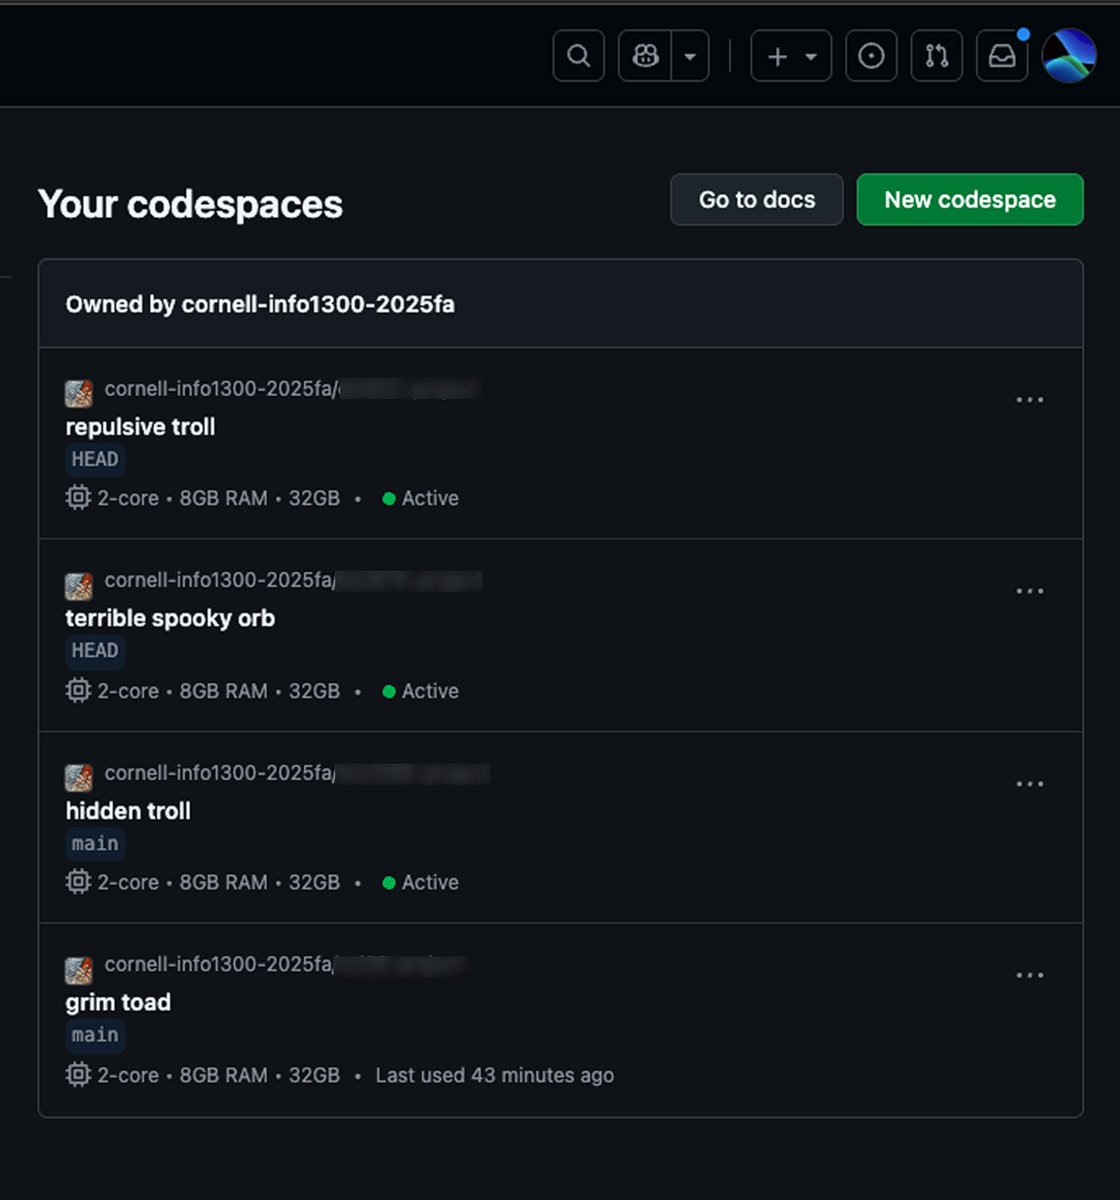Image resolution: width=1120 pixels, height=1200 pixels.
Task: Click the Active status of terrible spooky orb
Action: click(x=421, y=691)
